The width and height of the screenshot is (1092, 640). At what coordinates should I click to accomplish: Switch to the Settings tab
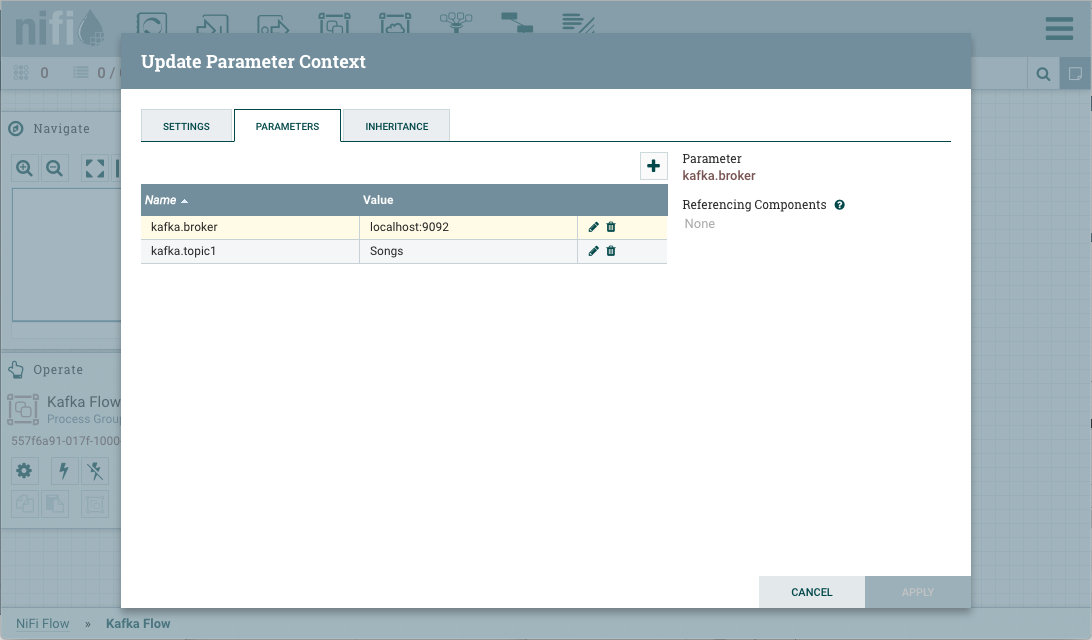click(186, 127)
